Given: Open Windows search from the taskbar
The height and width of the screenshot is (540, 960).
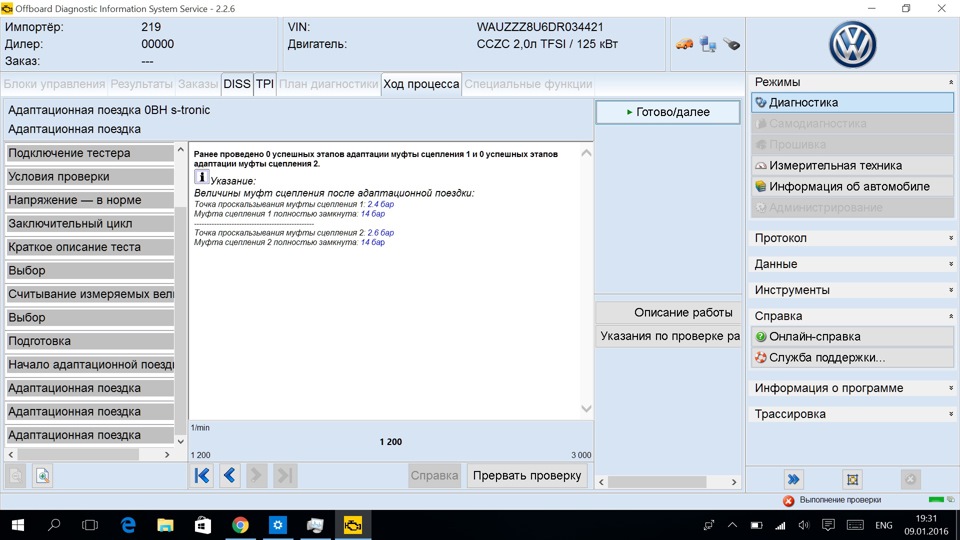Looking at the screenshot, I should tap(54, 525).
